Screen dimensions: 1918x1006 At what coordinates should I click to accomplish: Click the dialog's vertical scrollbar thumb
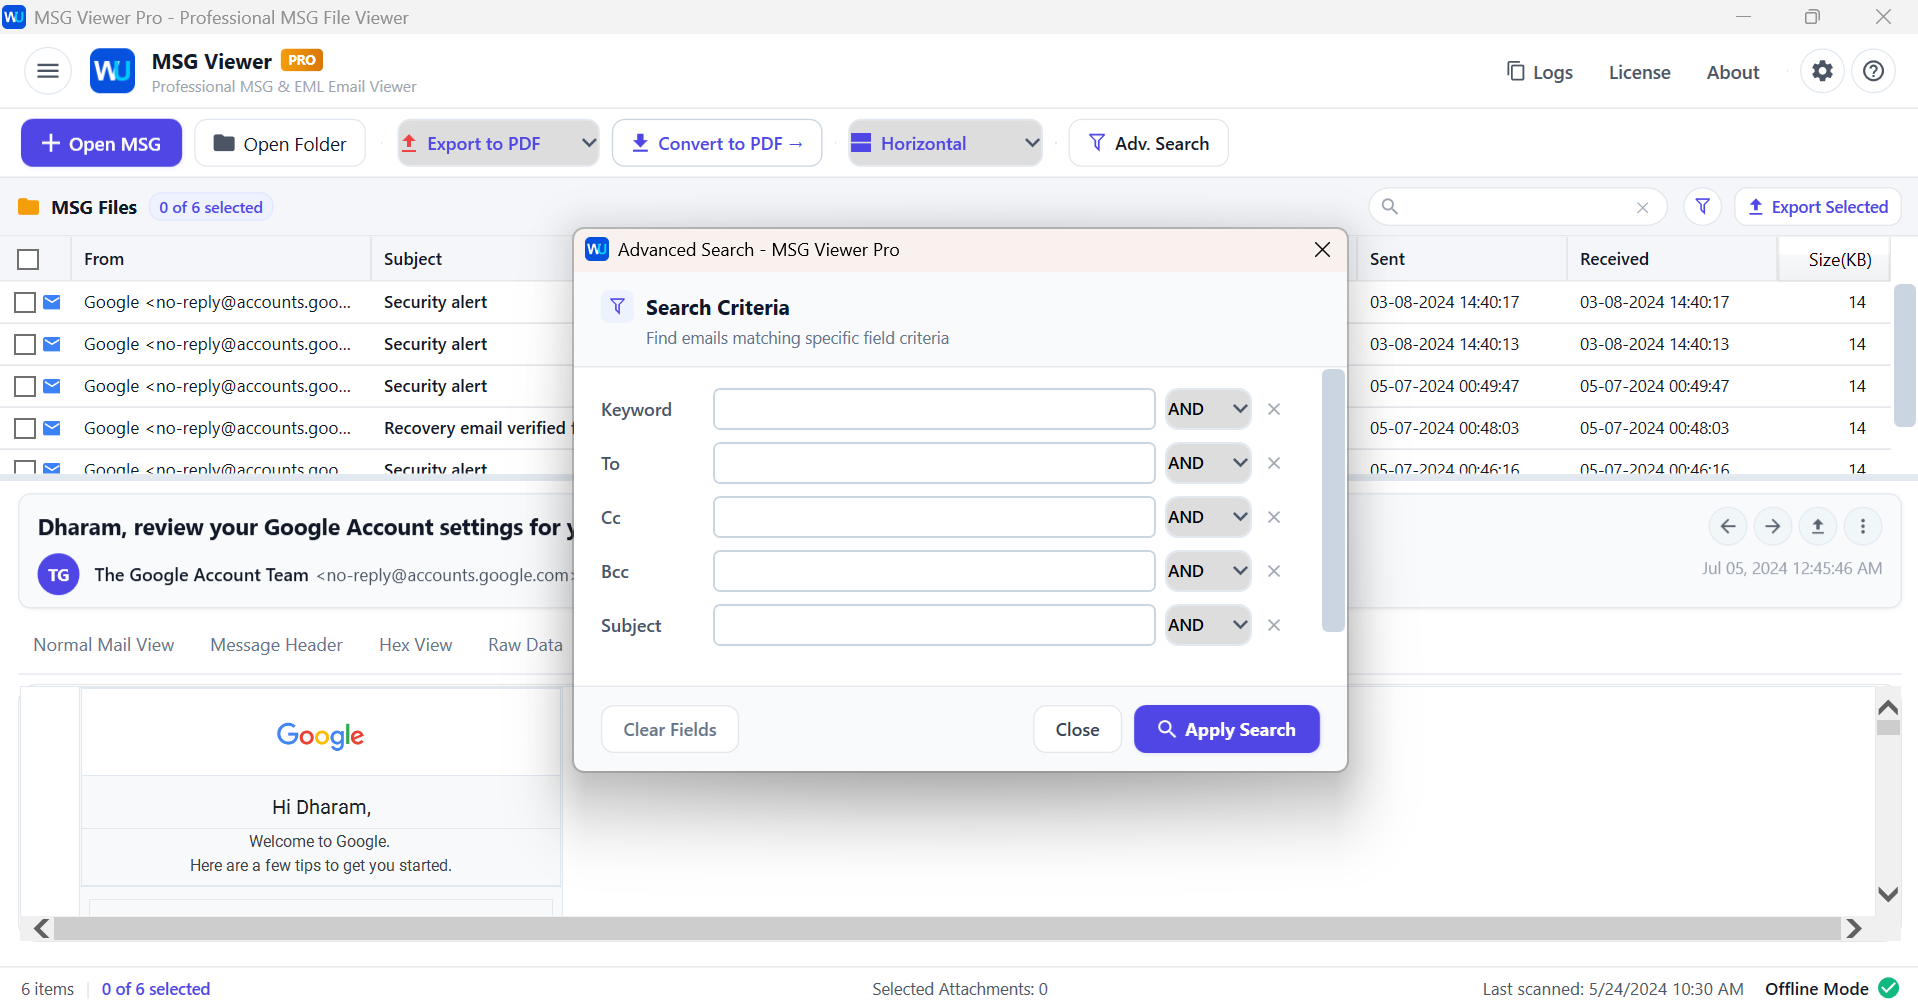[1333, 500]
